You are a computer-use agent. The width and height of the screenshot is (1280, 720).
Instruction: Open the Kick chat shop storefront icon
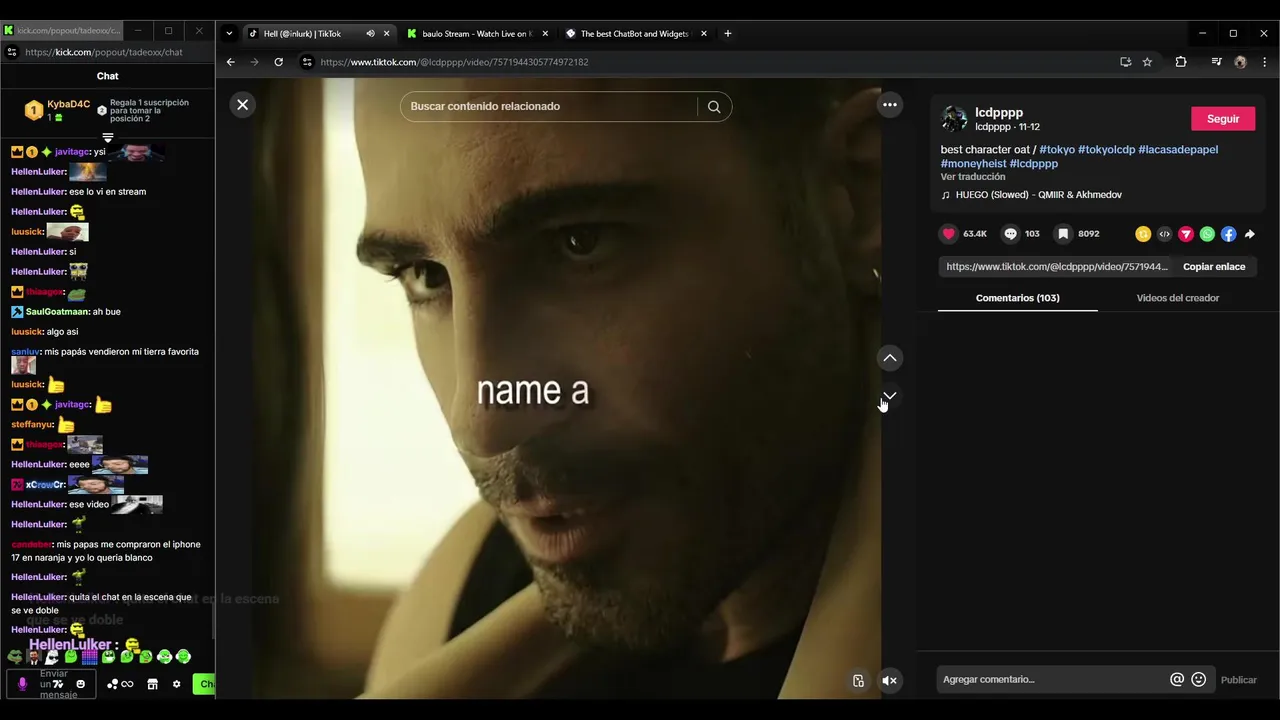(x=152, y=685)
